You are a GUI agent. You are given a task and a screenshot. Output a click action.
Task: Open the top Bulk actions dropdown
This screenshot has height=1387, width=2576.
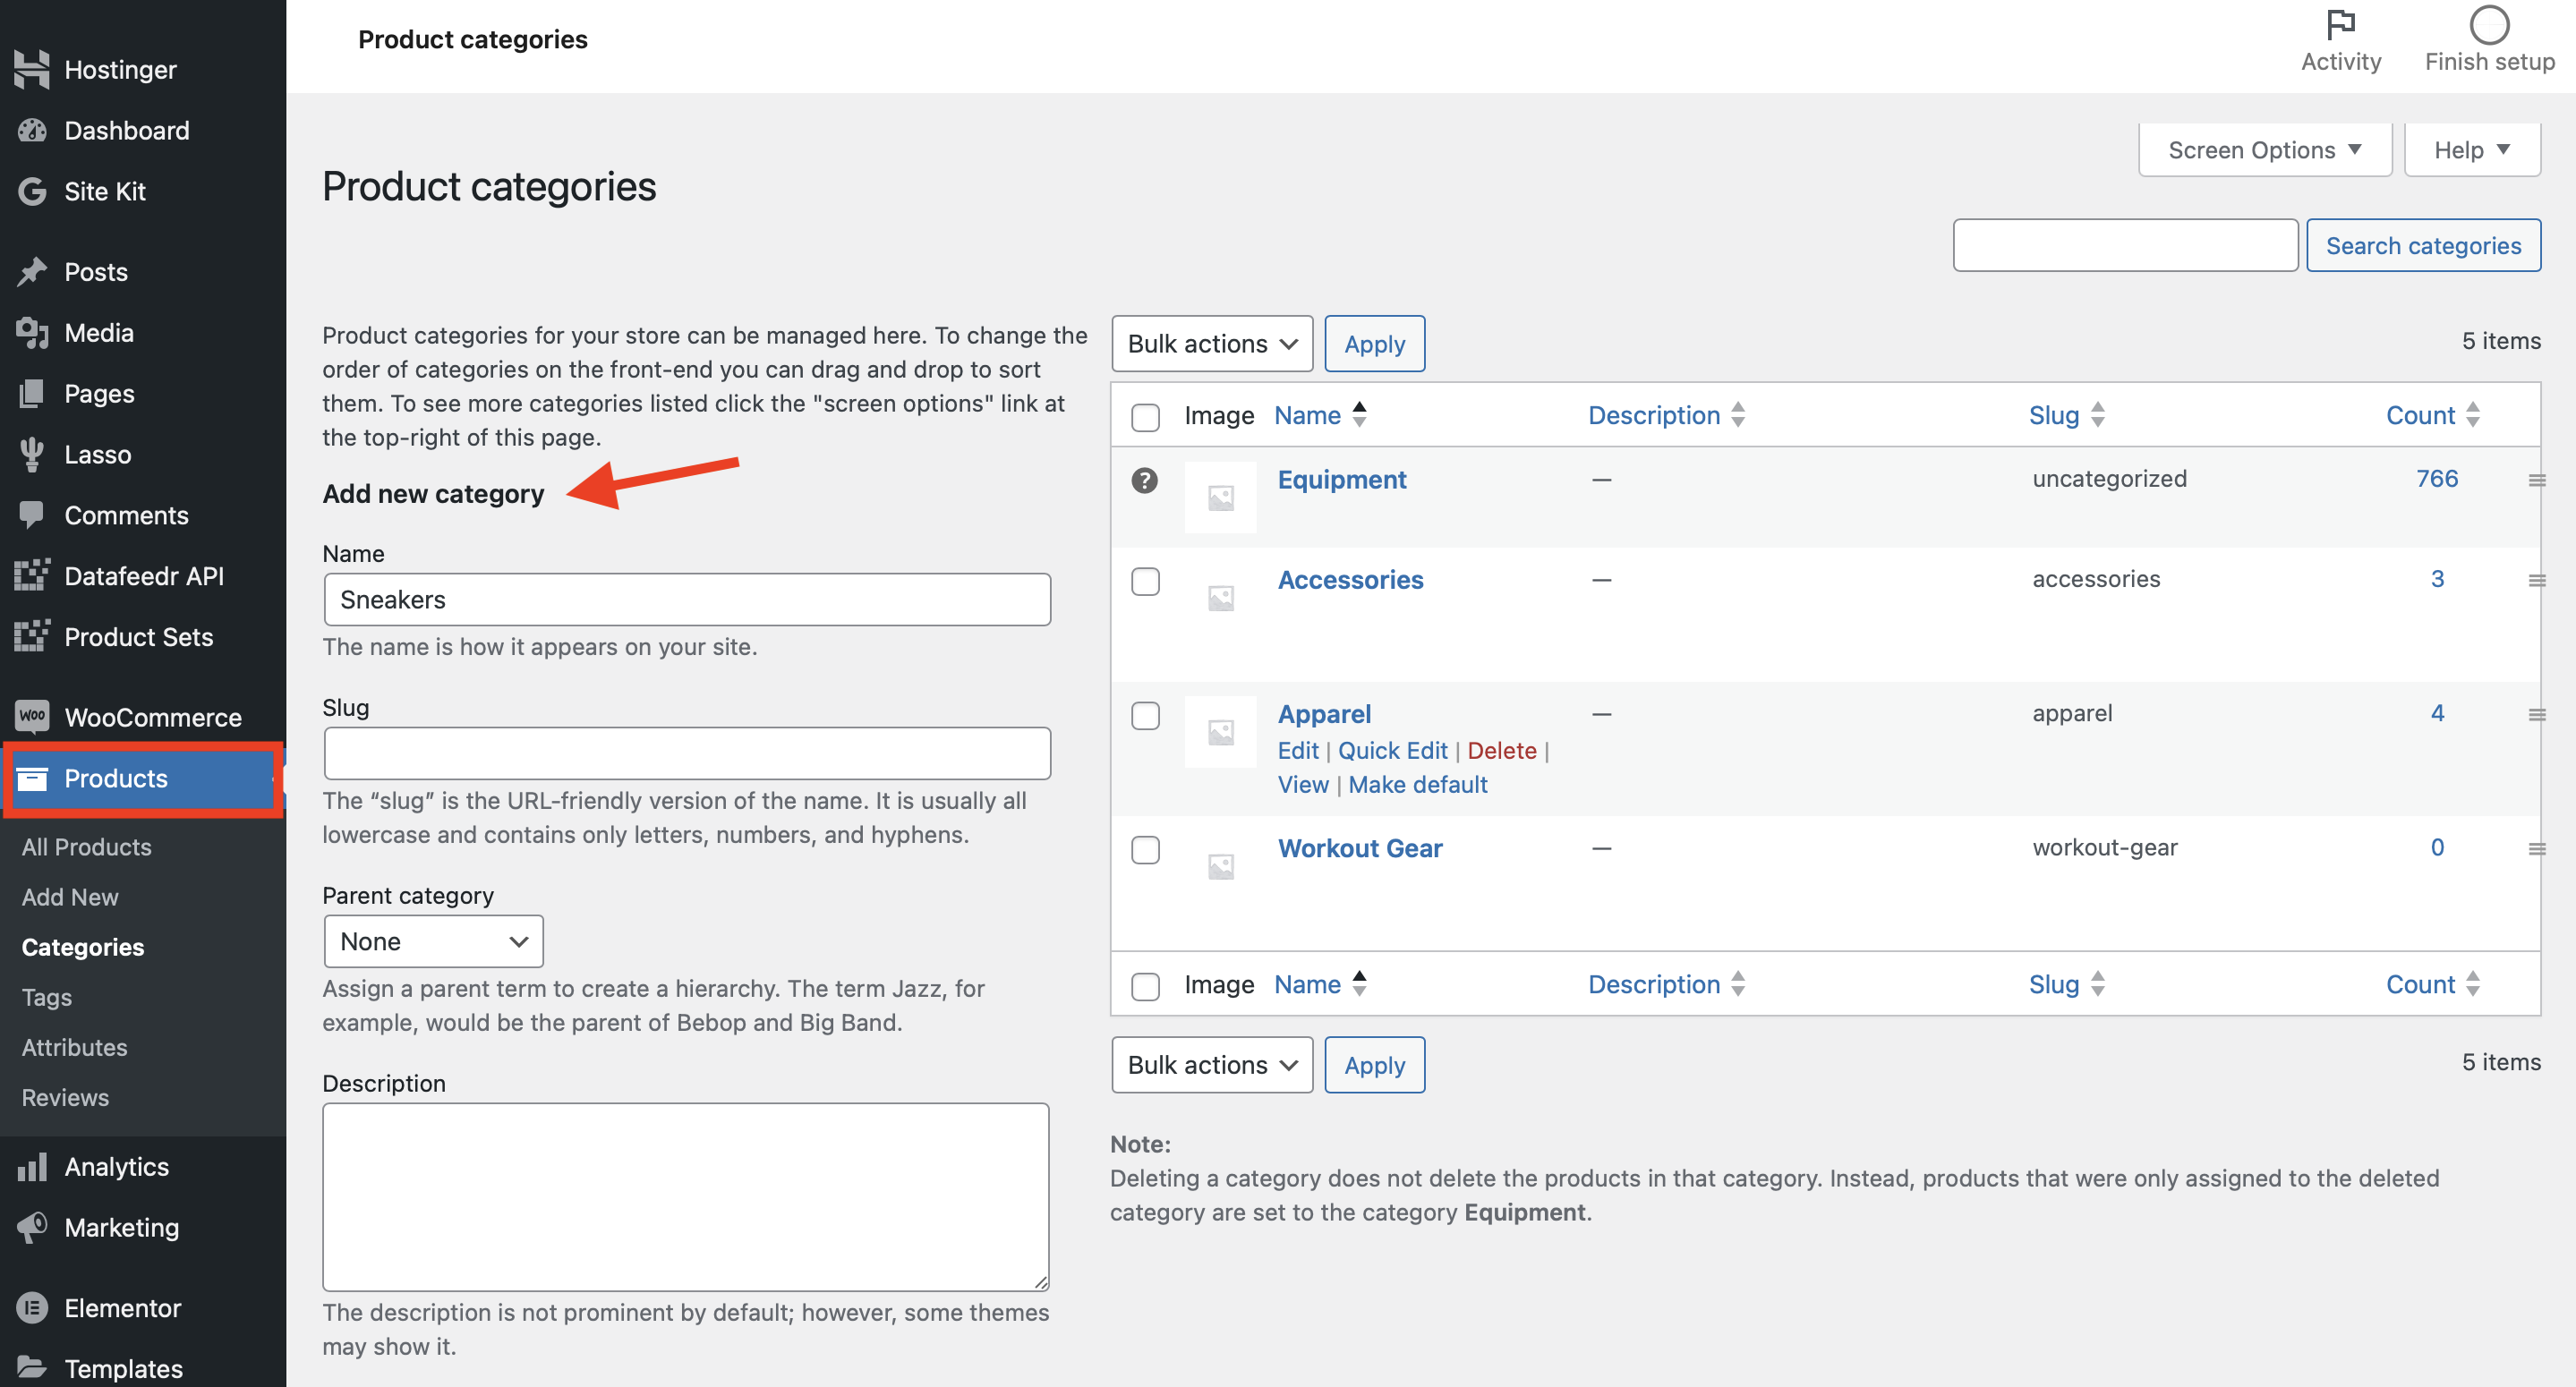[x=1211, y=344]
